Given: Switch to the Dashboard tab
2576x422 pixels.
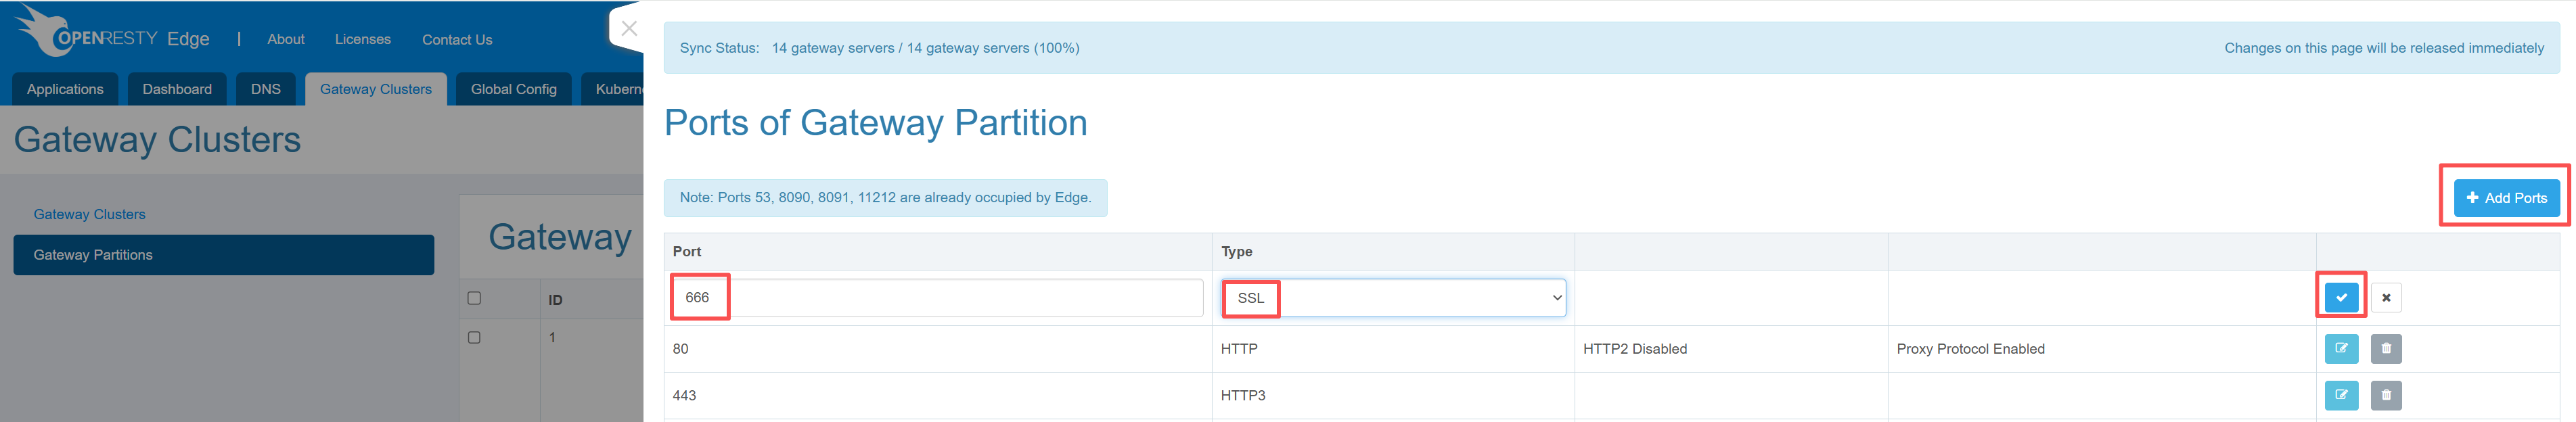Looking at the screenshot, I should (177, 89).
